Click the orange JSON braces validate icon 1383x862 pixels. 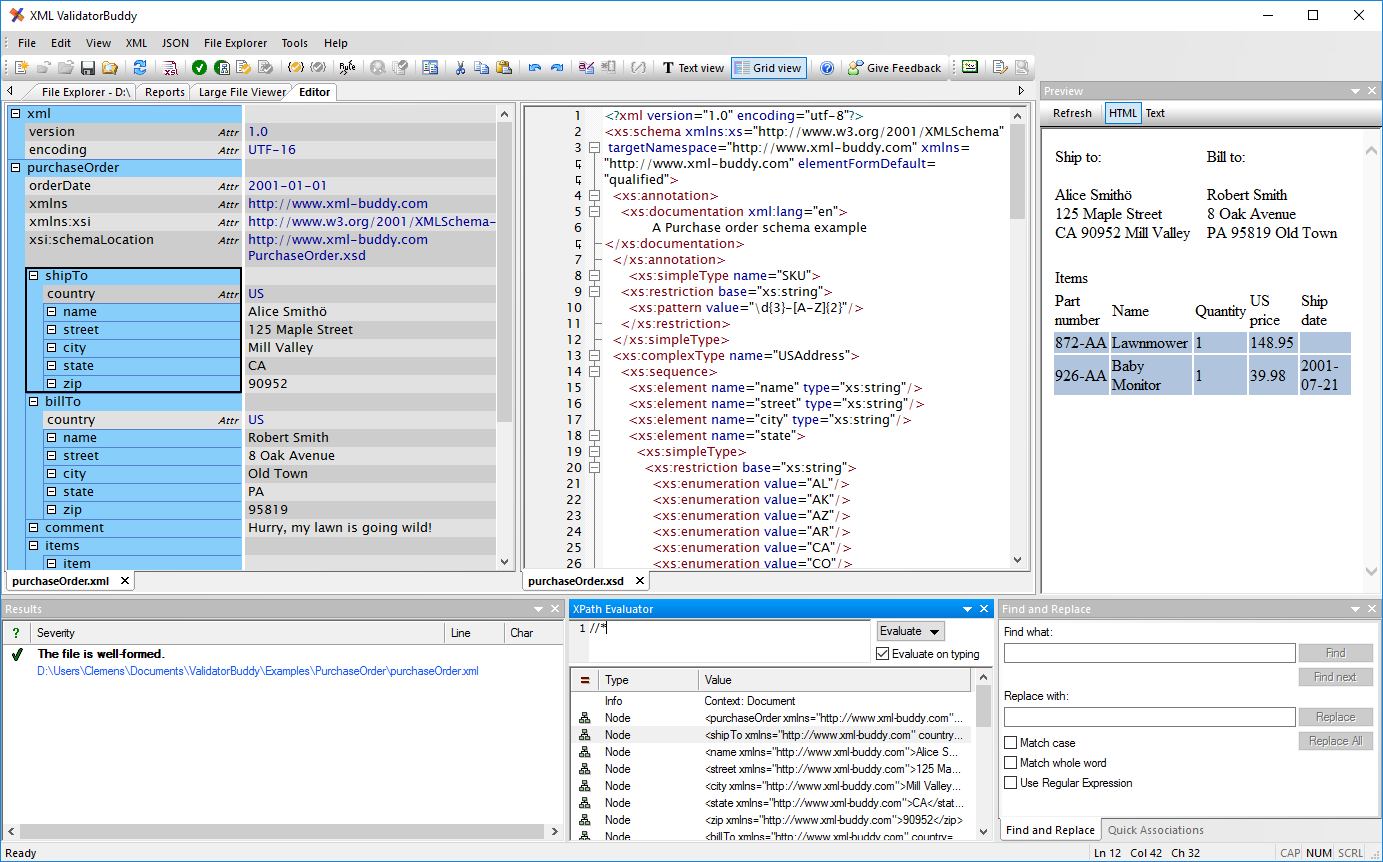[x=295, y=68]
